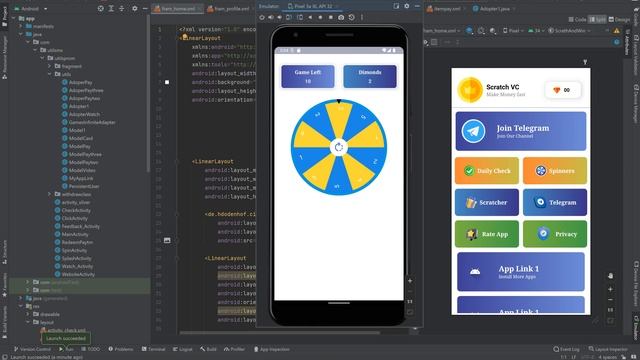The height and width of the screenshot is (360, 640).
Task: Click the emulator power button icon
Action: pyautogui.click(x=262, y=18)
